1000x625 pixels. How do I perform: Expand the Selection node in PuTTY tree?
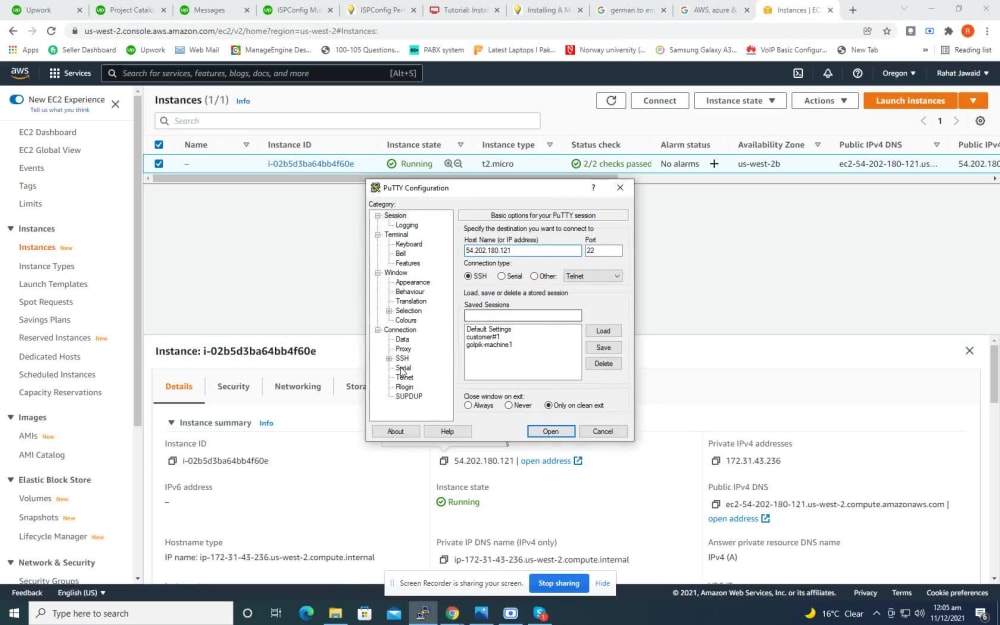[389, 311]
